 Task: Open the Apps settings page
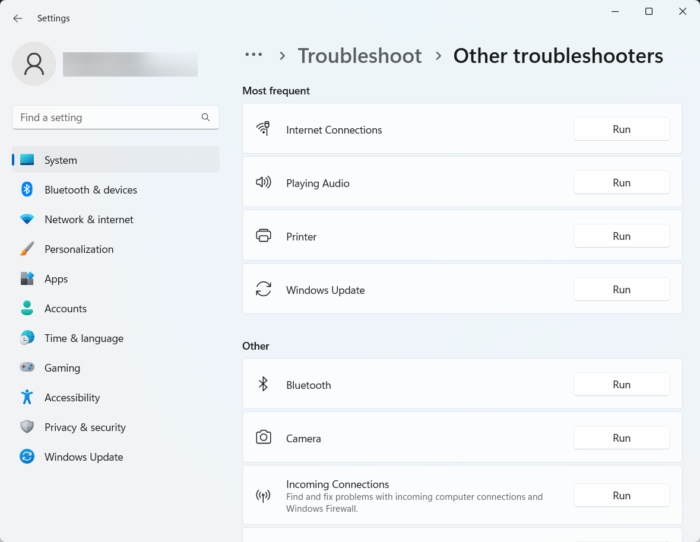[x=56, y=279]
